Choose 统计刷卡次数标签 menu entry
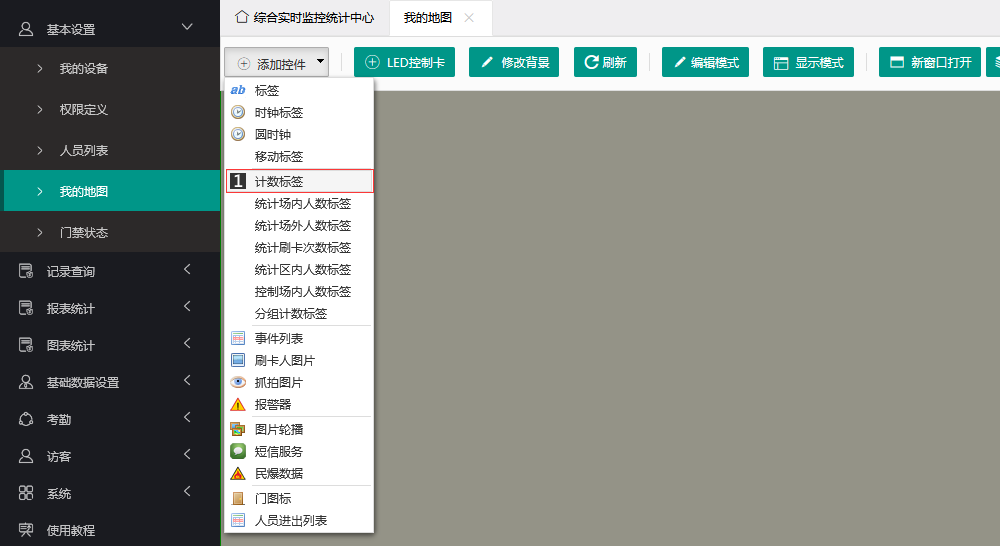 pos(299,247)
